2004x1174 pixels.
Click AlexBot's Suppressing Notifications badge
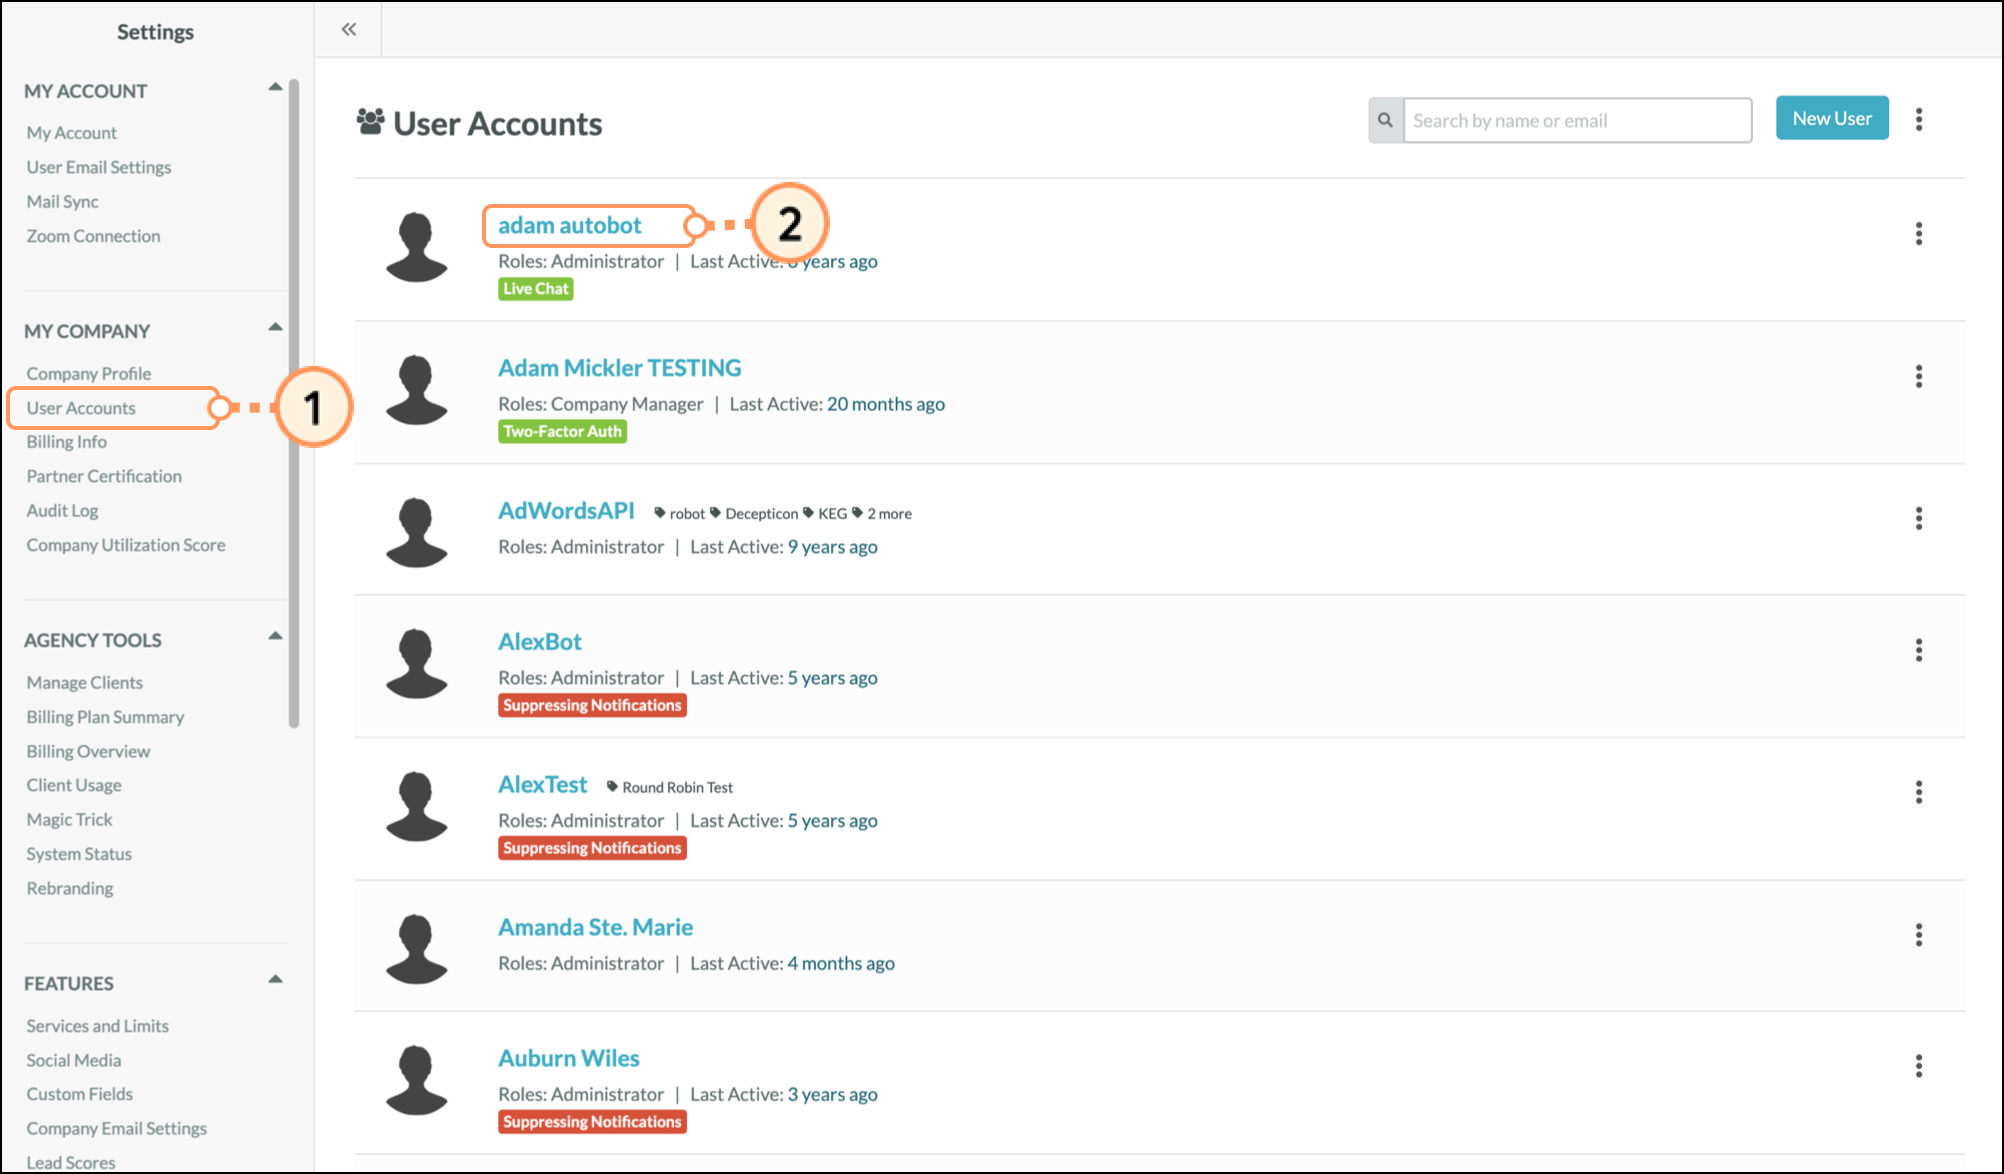pyautogui.click(x=592, y=705)
